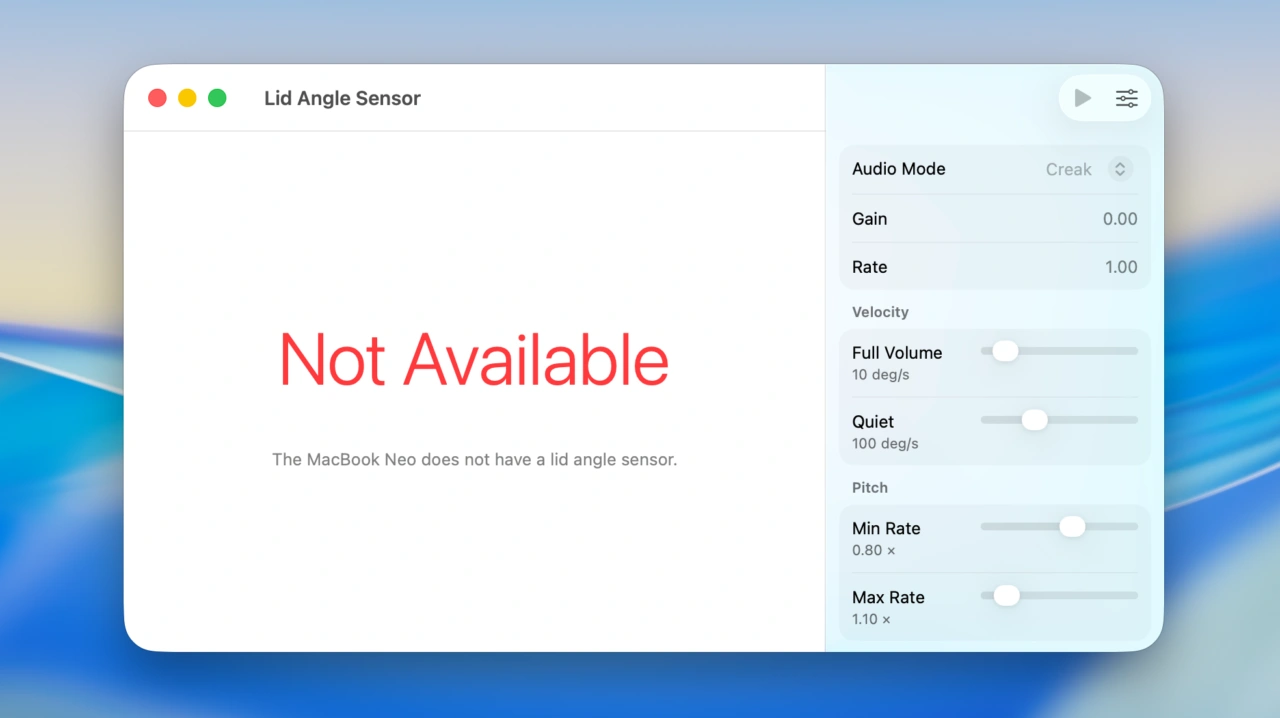The image size is (1280, 718).
Task: Move the Quiet velocity slider
Action: click(x=1034, y=420)
